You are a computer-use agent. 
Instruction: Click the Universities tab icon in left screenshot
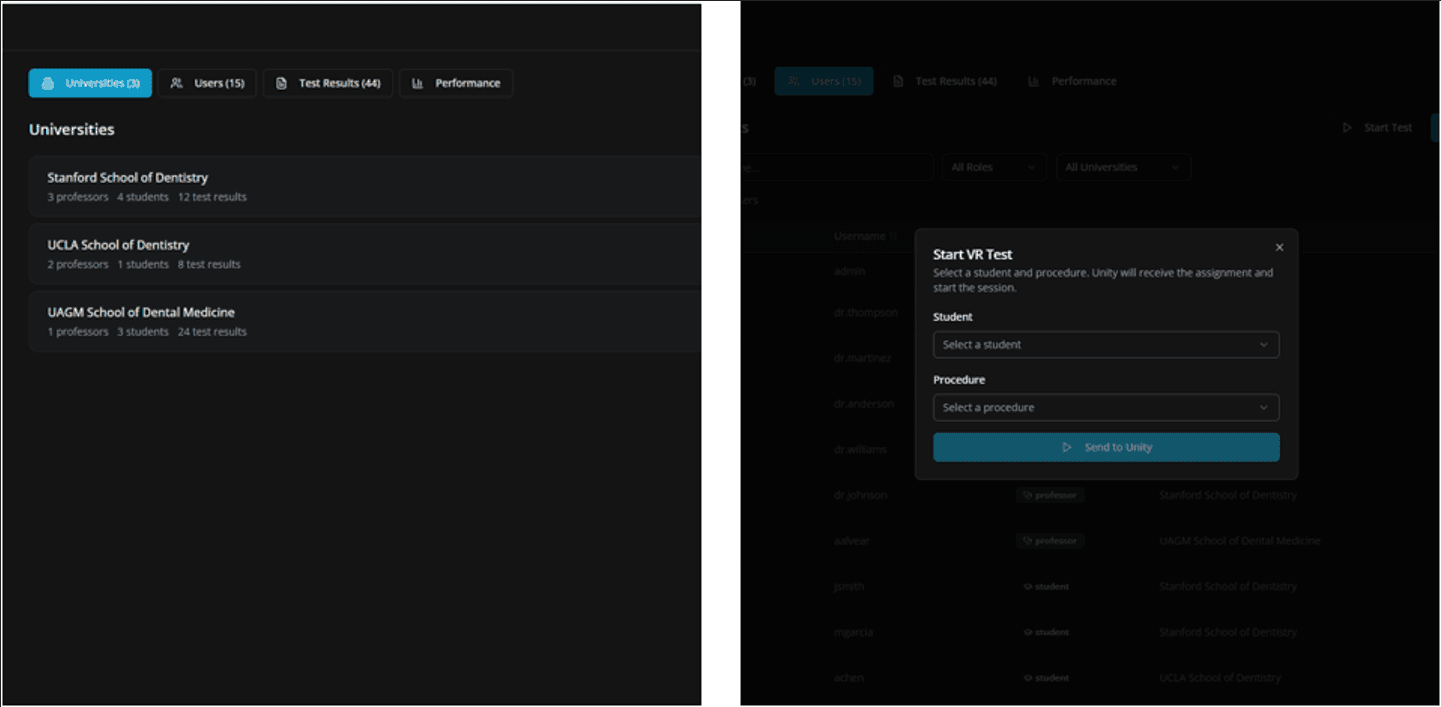click(x=48, y=84)
